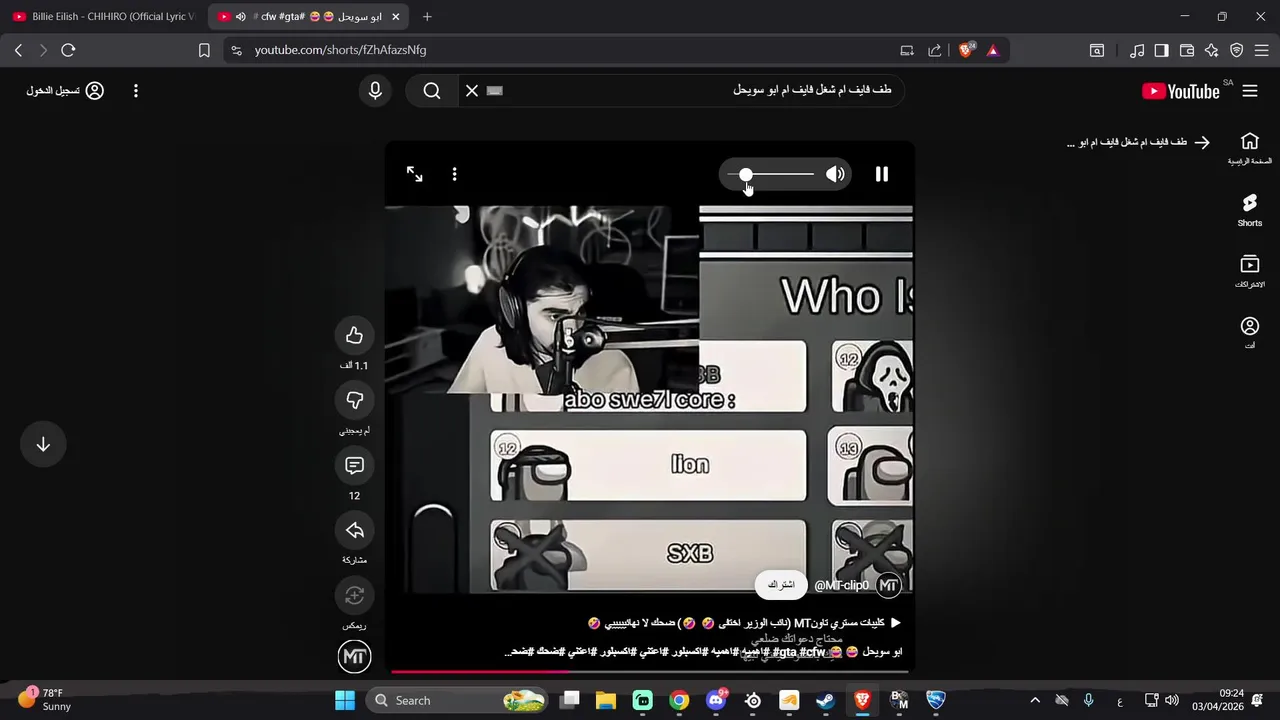Click the taskbar Search box
Viewport: 1280px width, 720px height.
[x=457, y=700]
